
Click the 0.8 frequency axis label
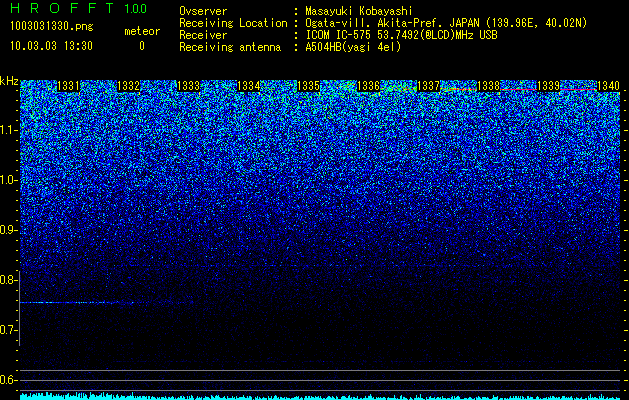click(x=8, y=280)
